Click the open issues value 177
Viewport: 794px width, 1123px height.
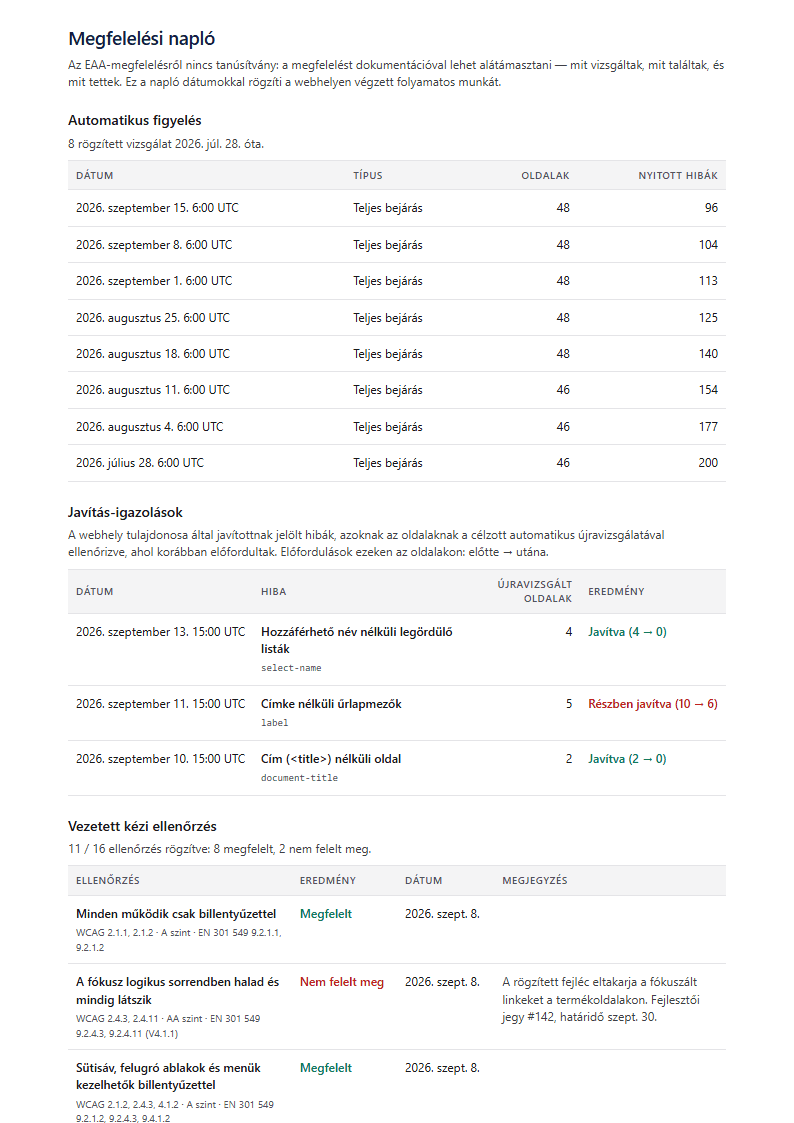coord(708,427)
